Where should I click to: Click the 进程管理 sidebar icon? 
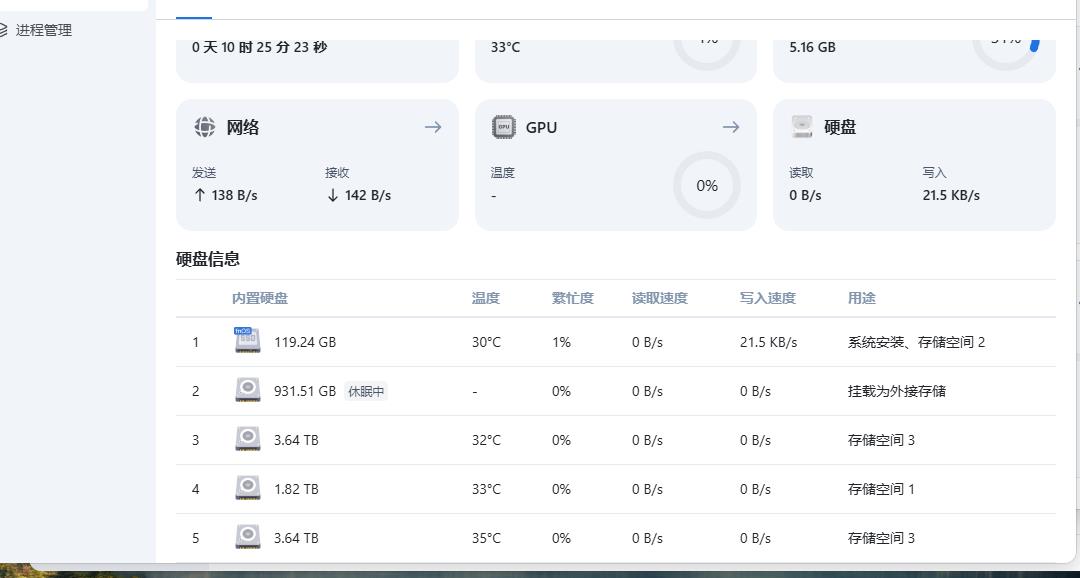tap(4, 30)
